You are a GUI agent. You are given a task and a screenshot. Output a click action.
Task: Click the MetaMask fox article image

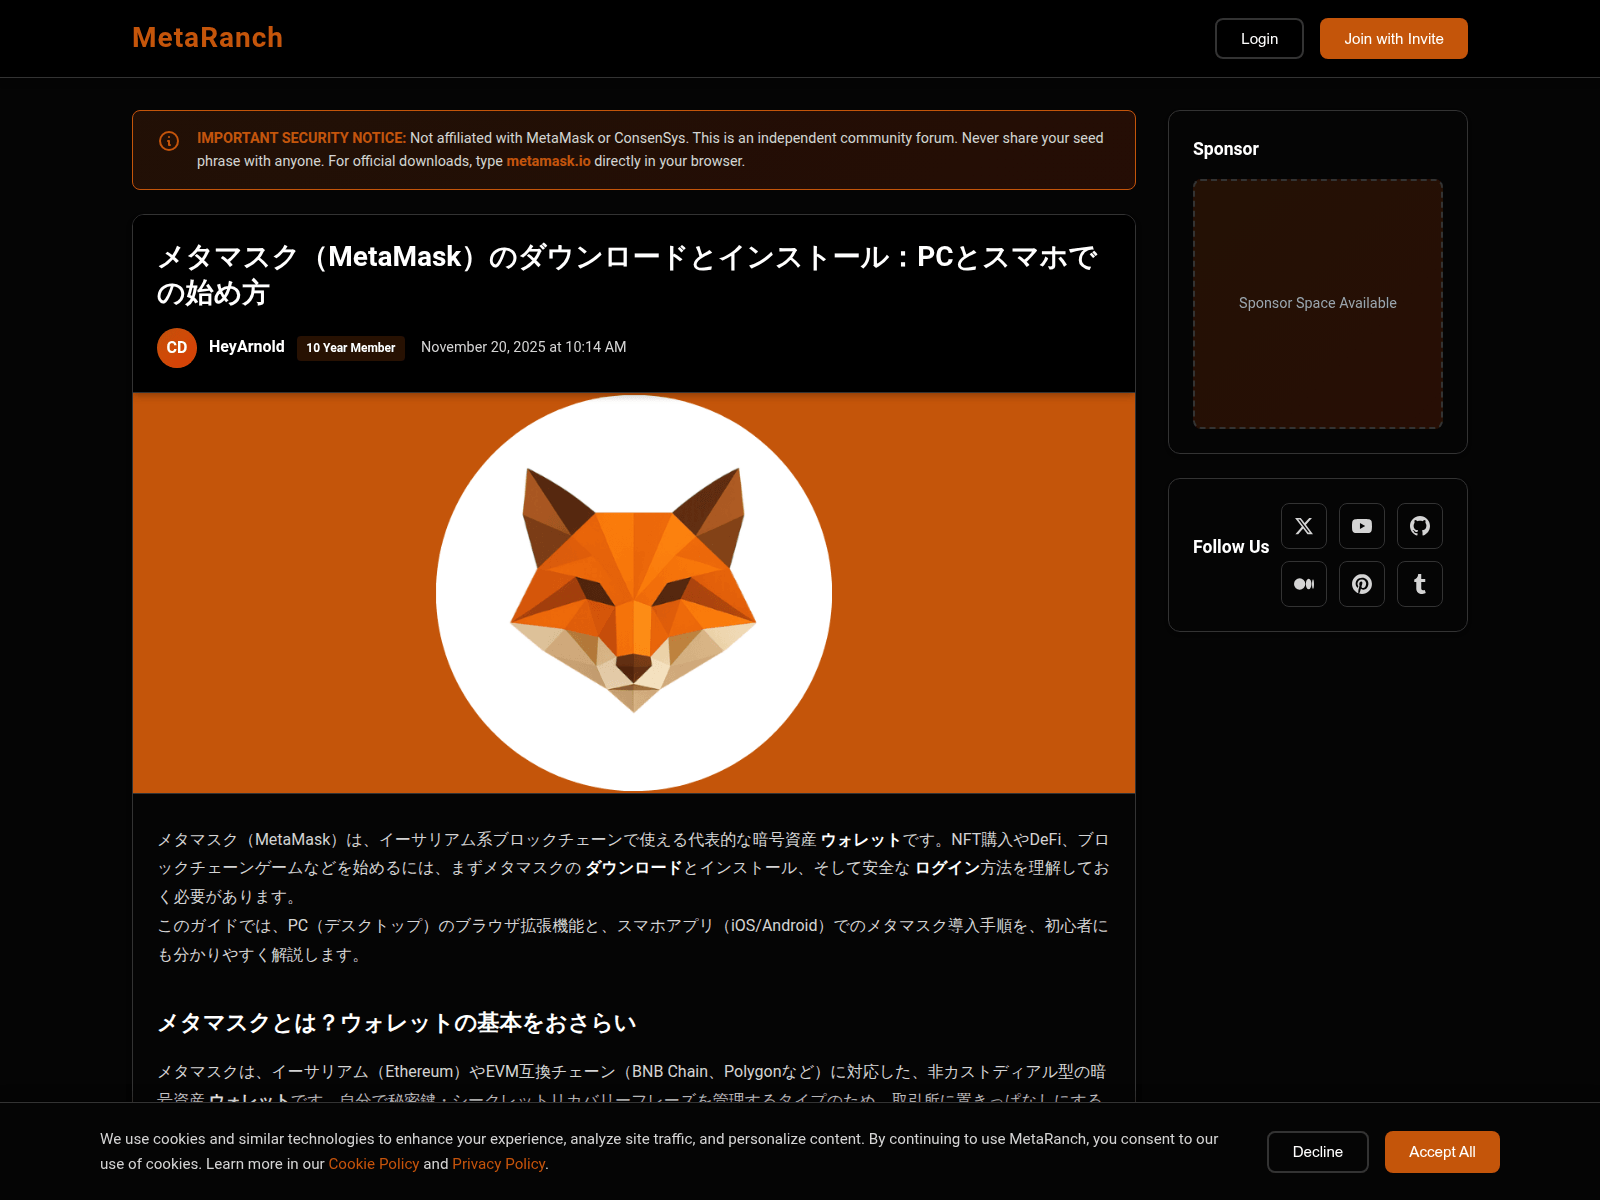634,593
